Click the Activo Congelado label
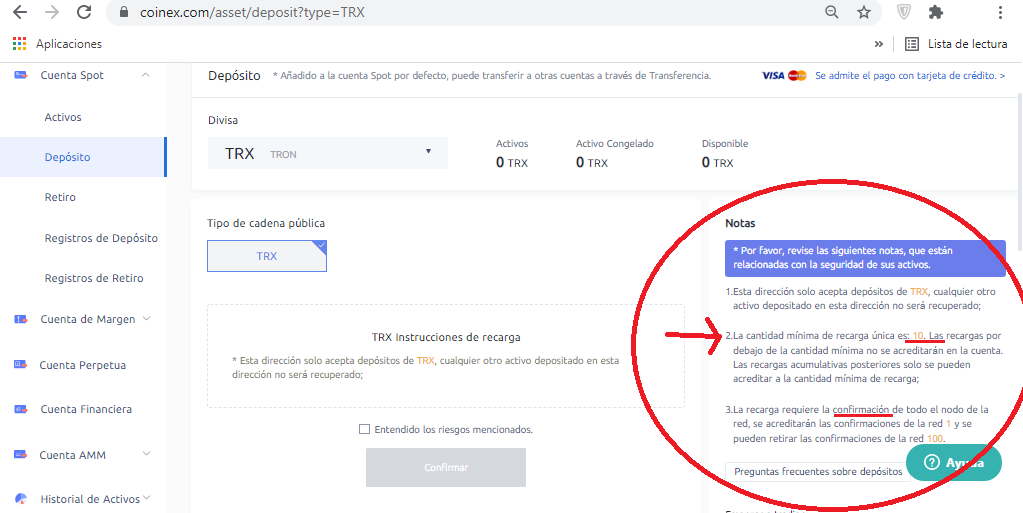 [615, 144]
